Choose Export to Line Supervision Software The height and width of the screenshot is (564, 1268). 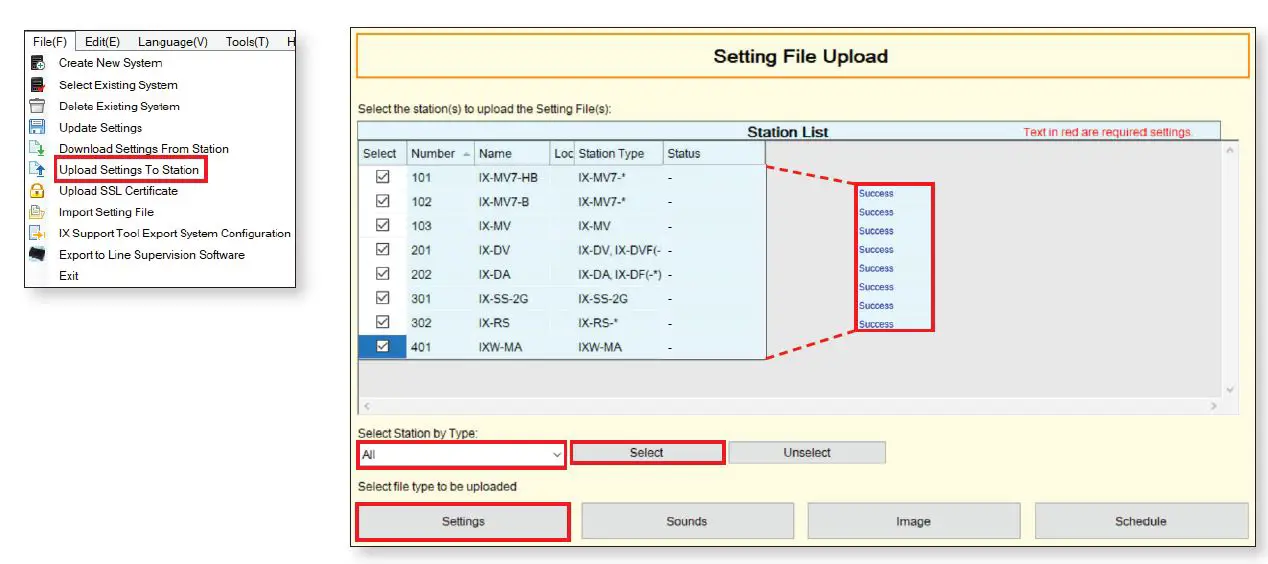tap(152, 254)
